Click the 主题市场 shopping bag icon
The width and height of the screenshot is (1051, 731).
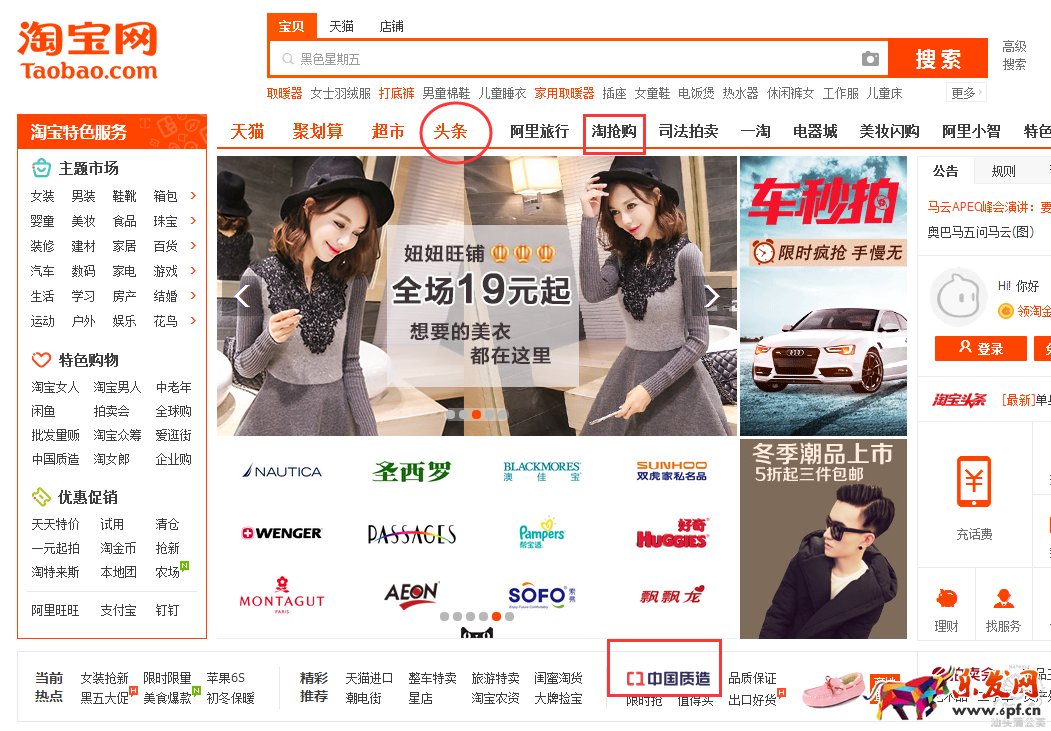[x=41, y=168]
